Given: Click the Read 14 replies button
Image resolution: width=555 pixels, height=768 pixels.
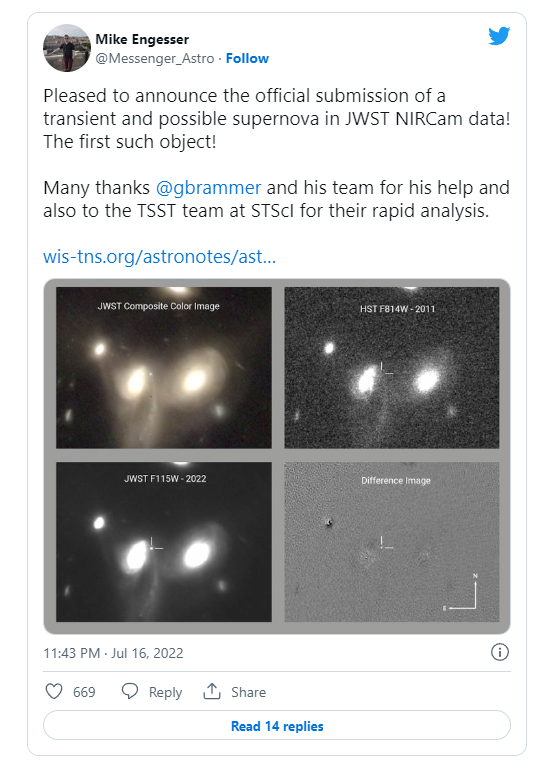Looking at the screenshot, I should pyautogui.click(x=277, y=725).
